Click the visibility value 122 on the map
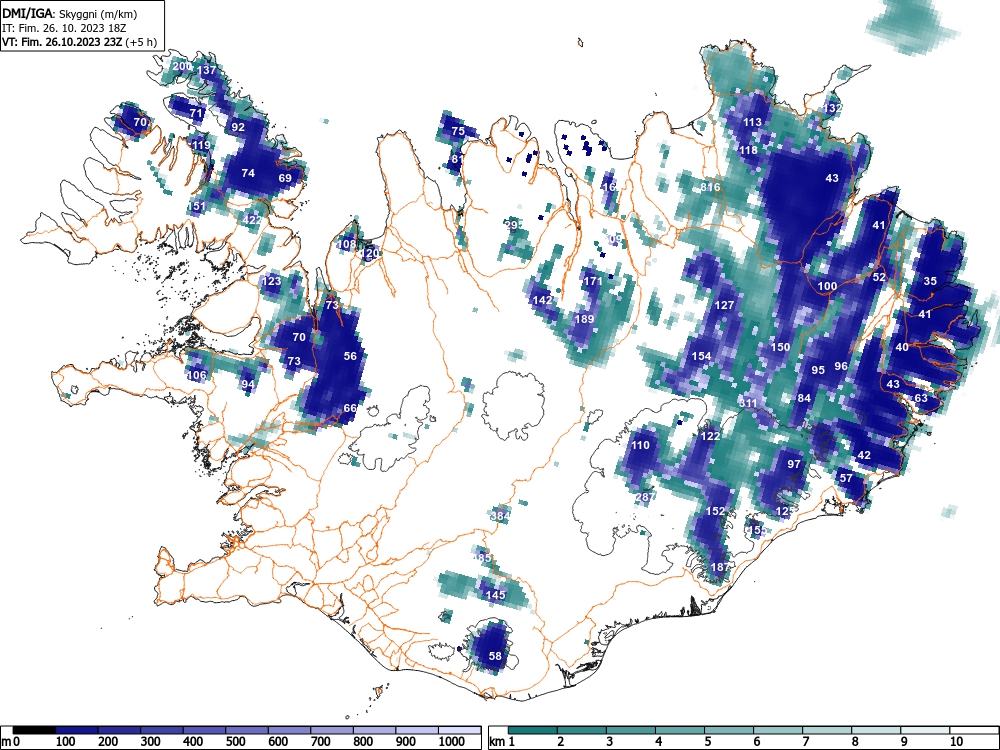Image resolution: width=1000 pixels, height=750 pixels. point(710,436)
